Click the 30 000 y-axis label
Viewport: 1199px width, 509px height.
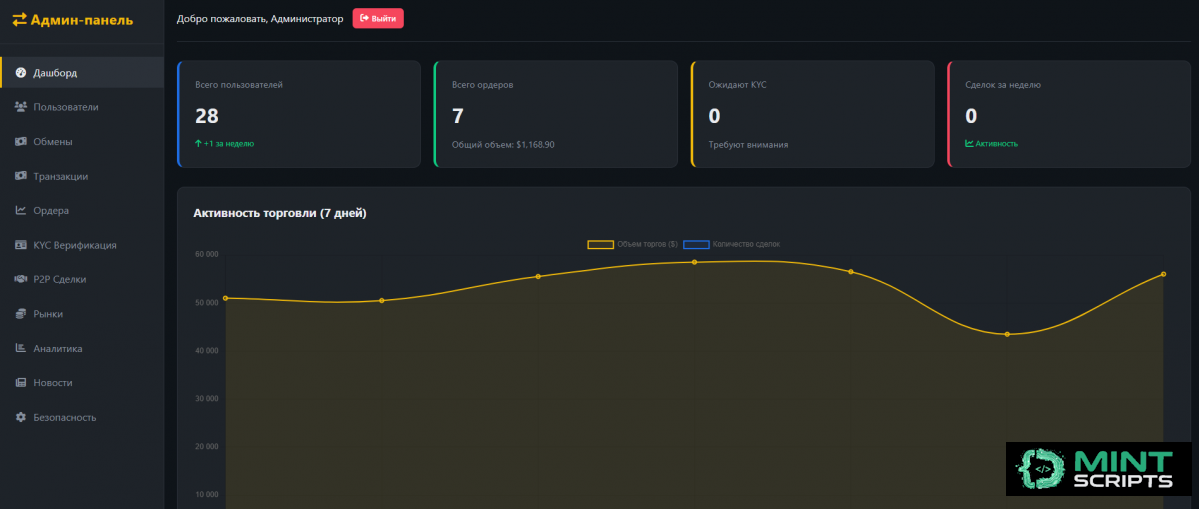click(206, 398)
